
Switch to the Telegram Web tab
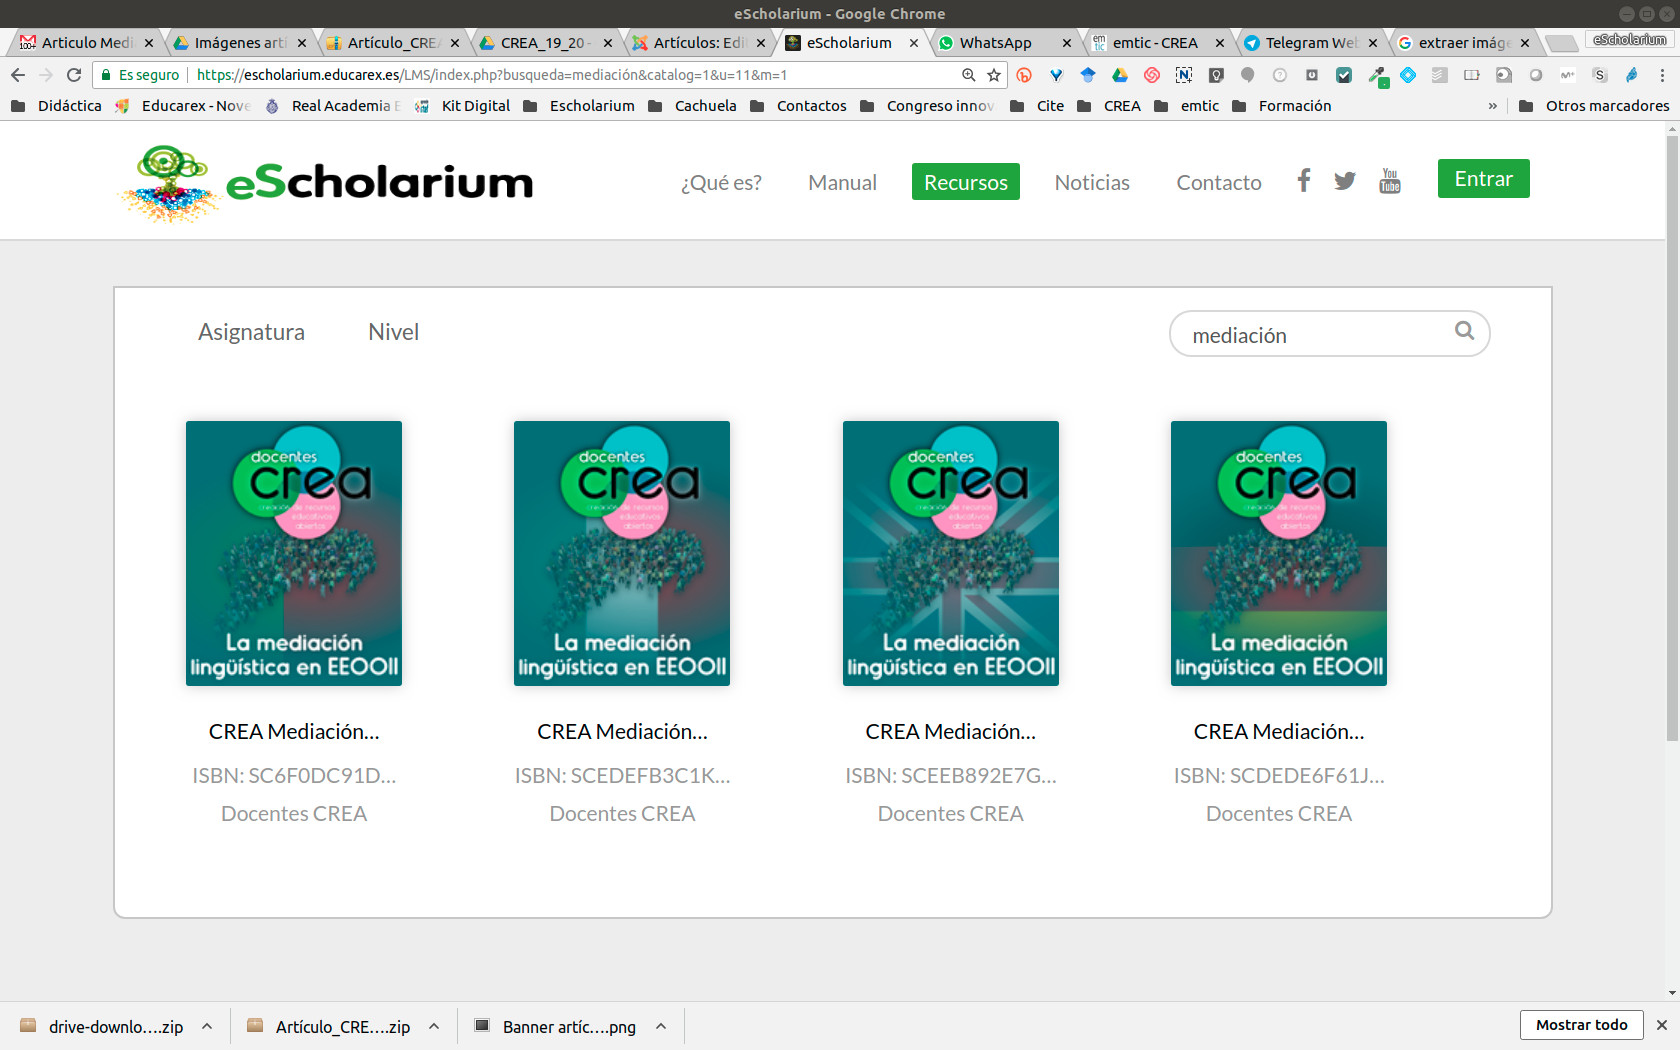pyautogui.click(x=1309, y=43)
